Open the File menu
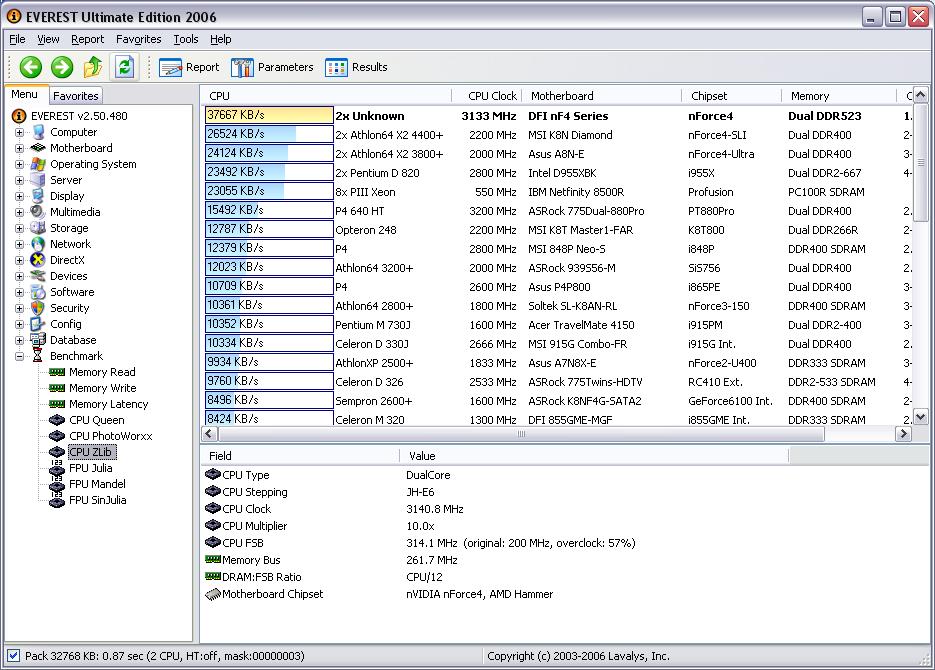 pyautogui.click(x=17, y=39)
